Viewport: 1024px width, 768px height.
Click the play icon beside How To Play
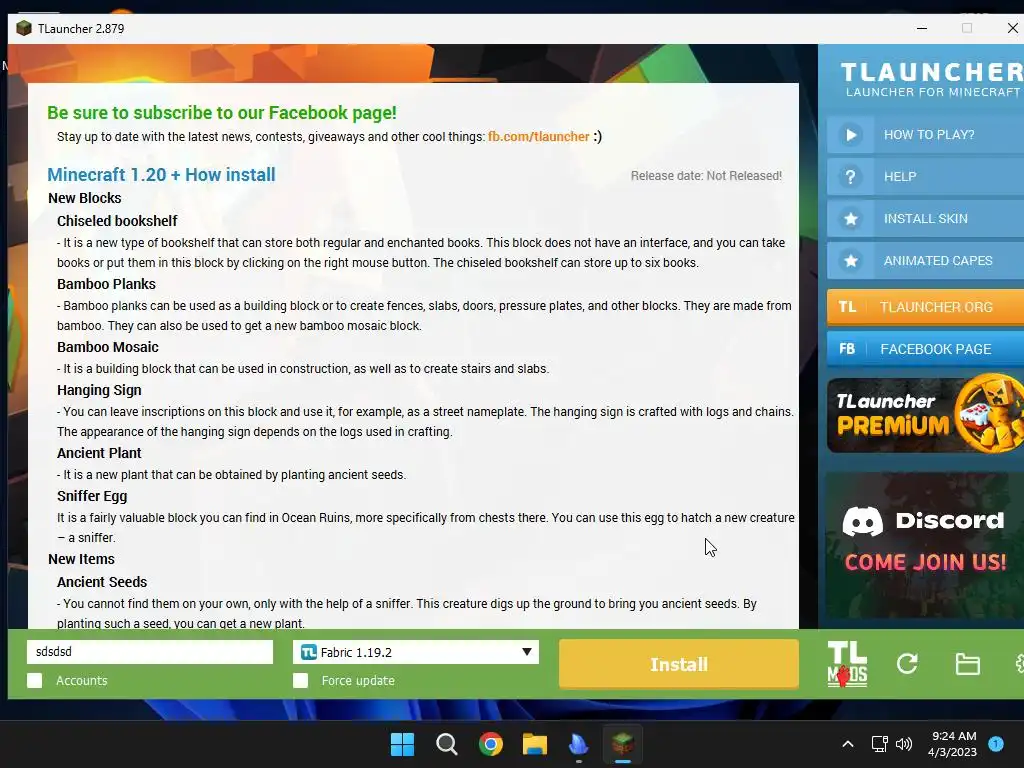pyautogui.click(x=850, y=135)
